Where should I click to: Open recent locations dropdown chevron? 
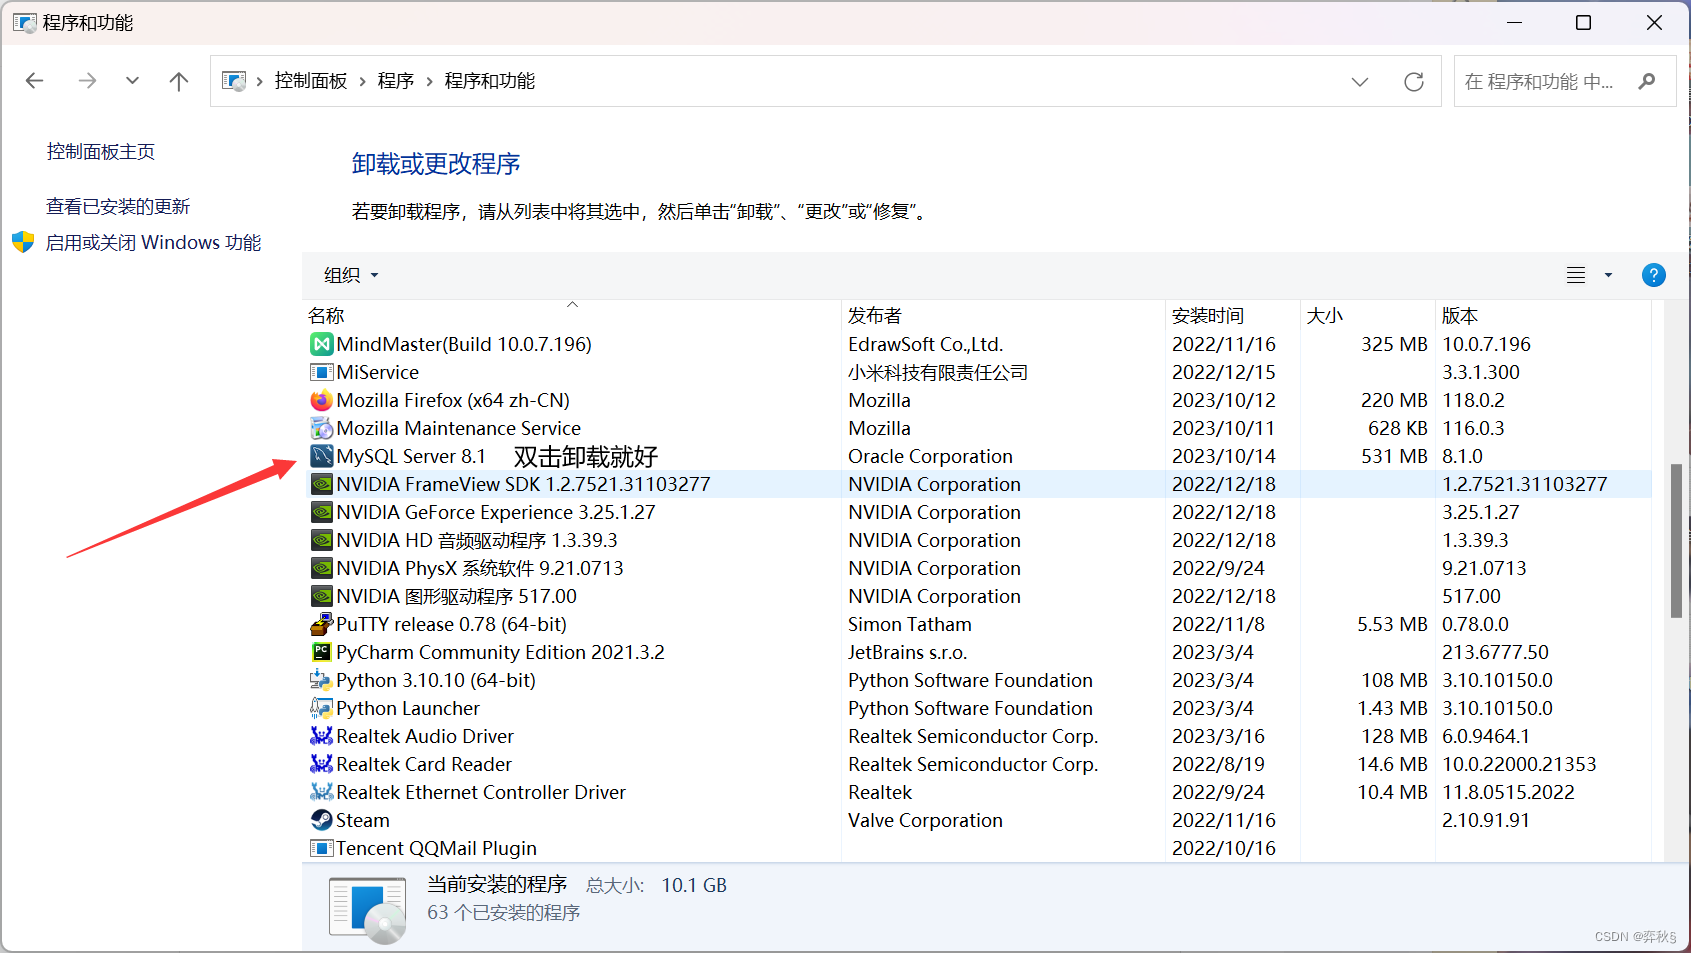(132, 81)
